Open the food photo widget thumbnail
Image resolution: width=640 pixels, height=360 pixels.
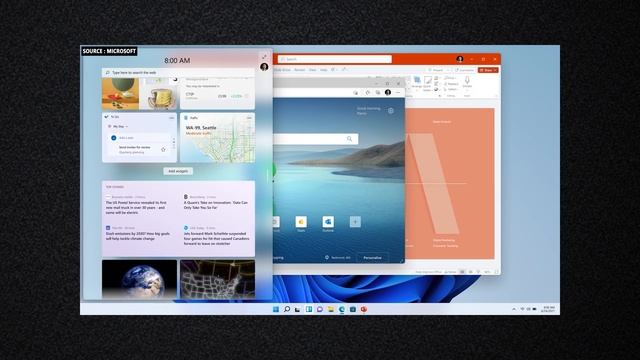pyautogui.click(x=139, y=94)
